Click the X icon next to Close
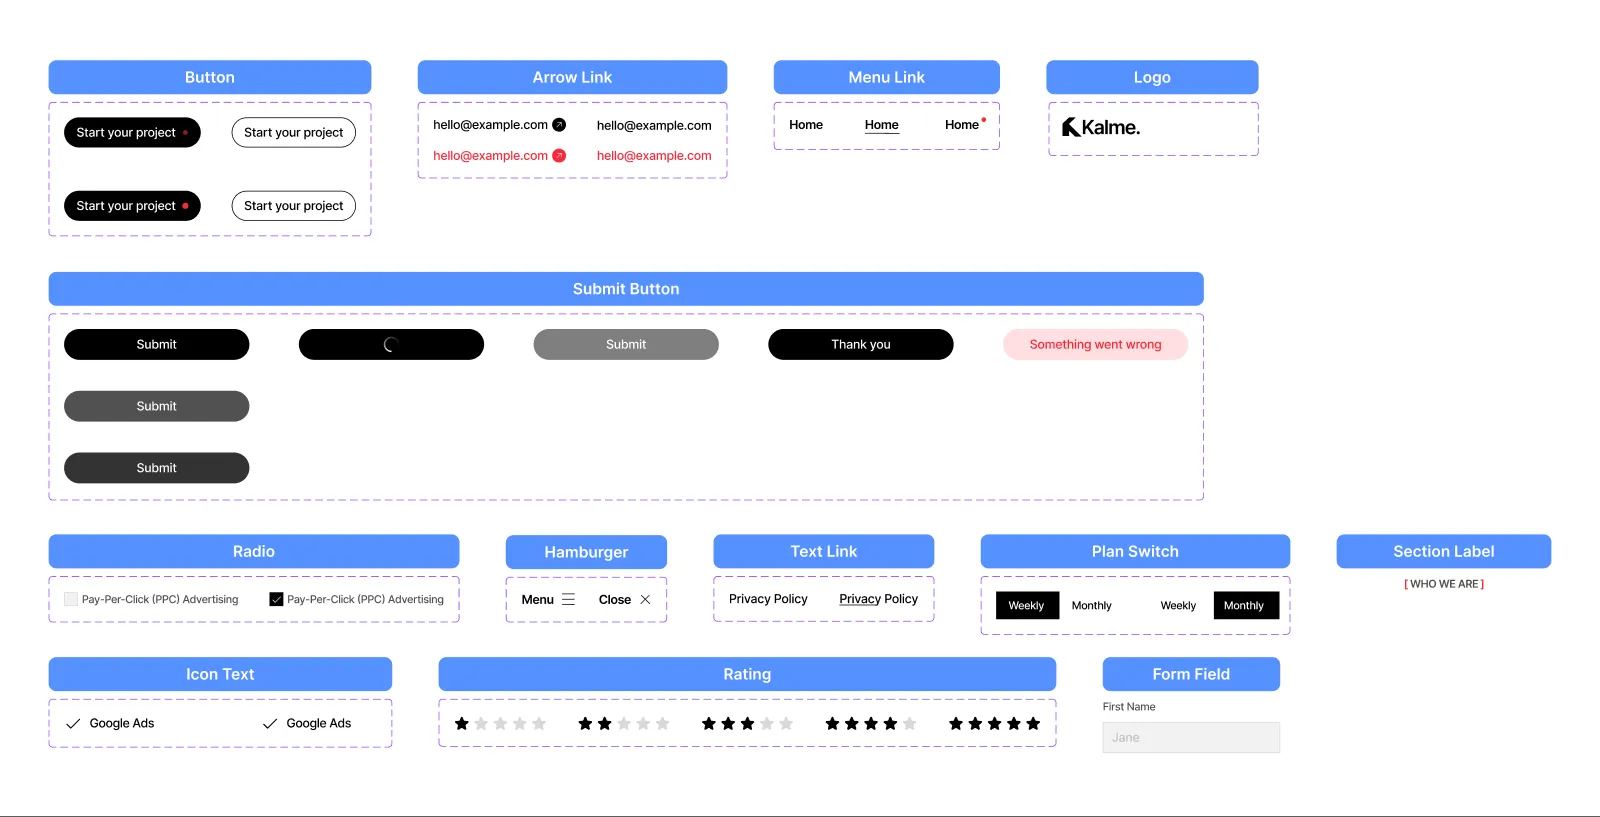The height and width of the screenshot is (817, 1600). (645, 599)
